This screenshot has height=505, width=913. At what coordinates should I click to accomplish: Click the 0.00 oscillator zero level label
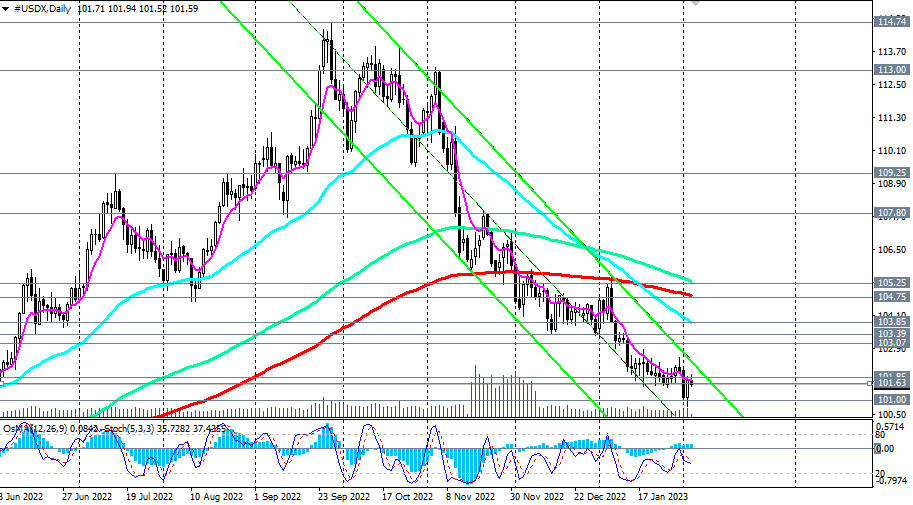(x=885, y=449)
